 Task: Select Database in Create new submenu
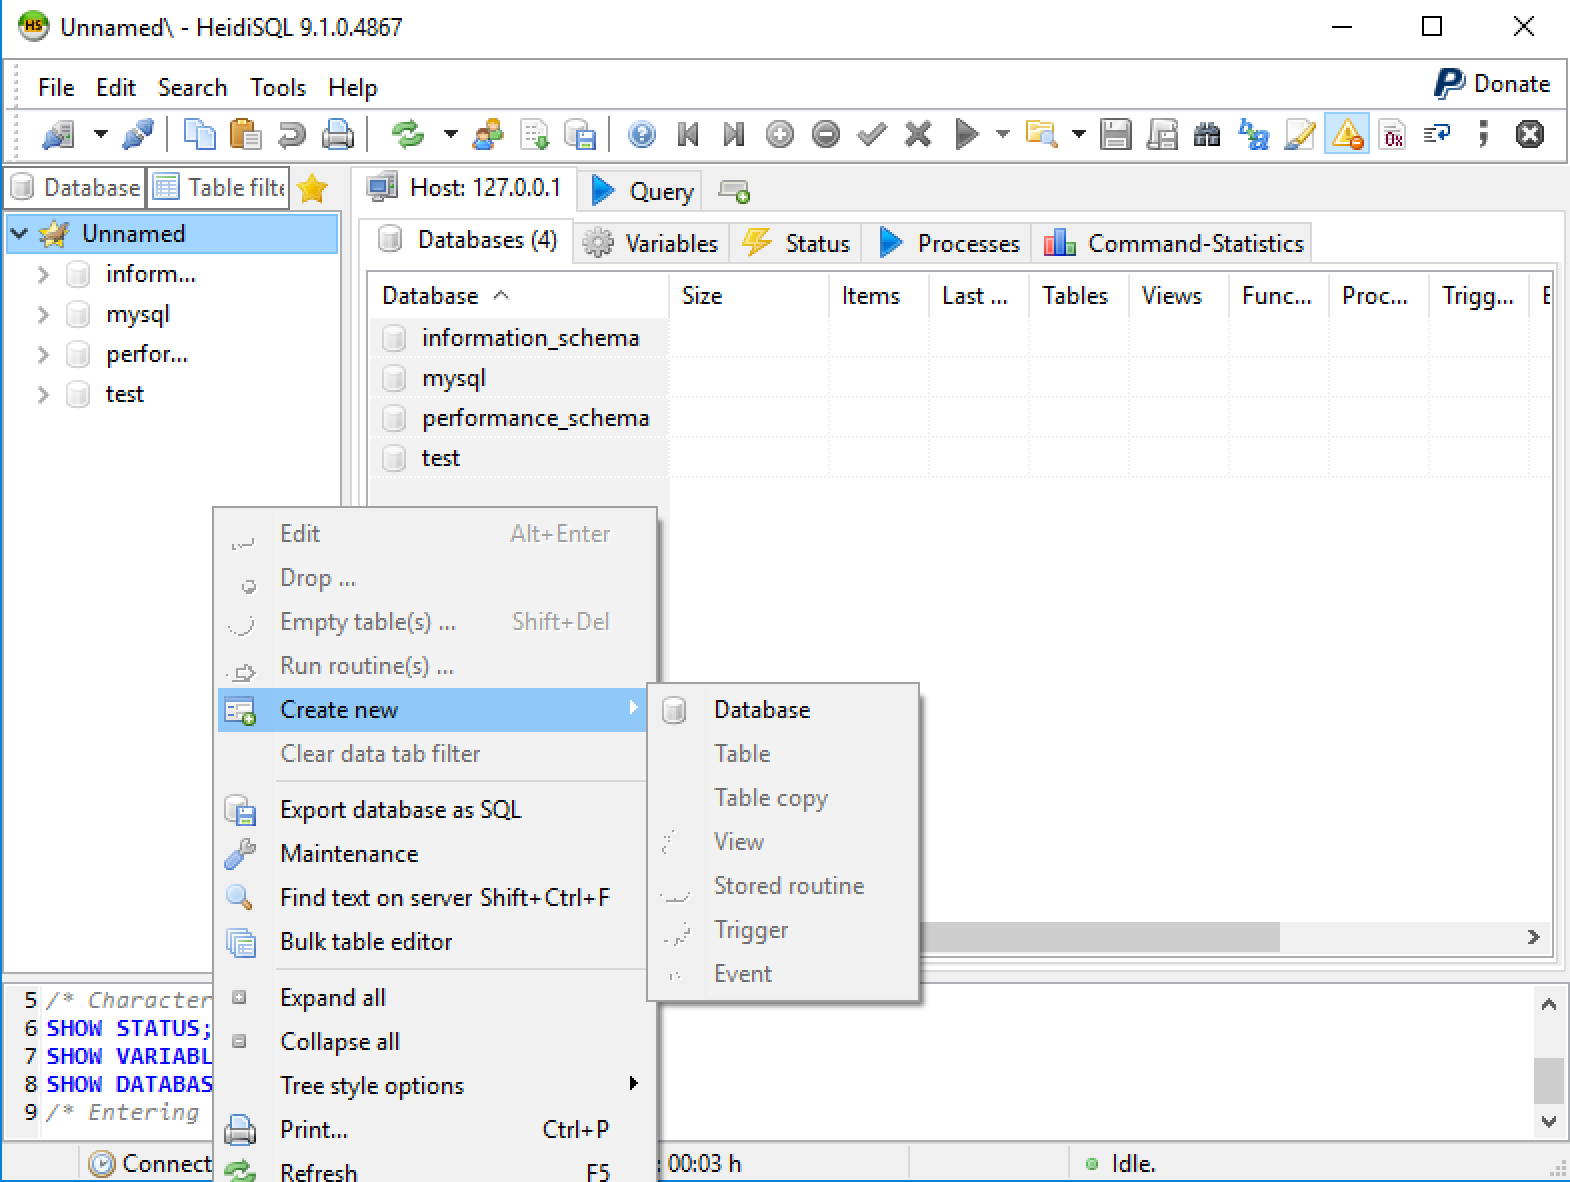(783, 710)
